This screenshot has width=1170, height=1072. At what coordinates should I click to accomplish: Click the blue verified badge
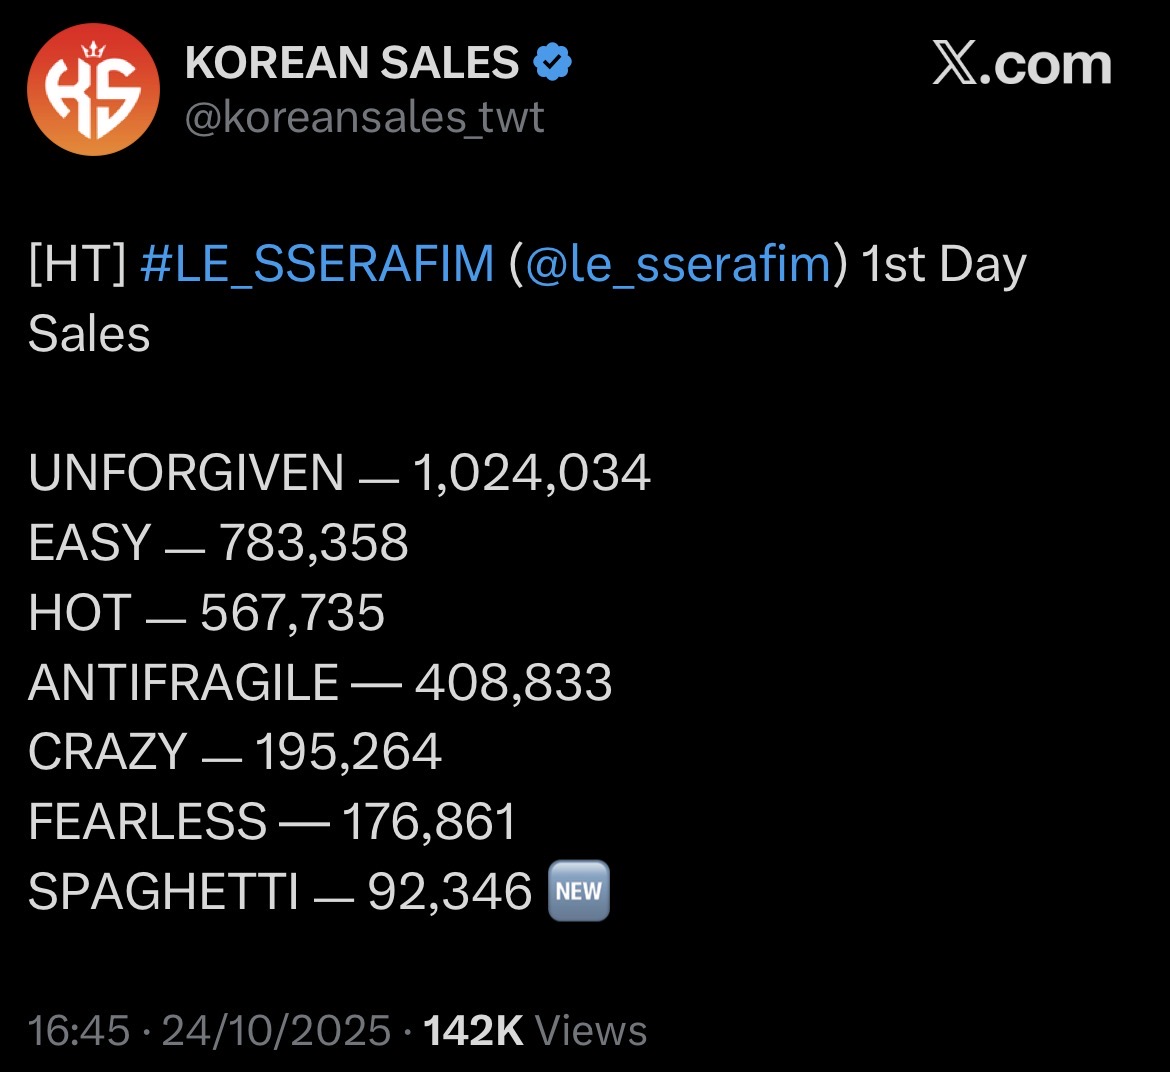tap(552, 63)
